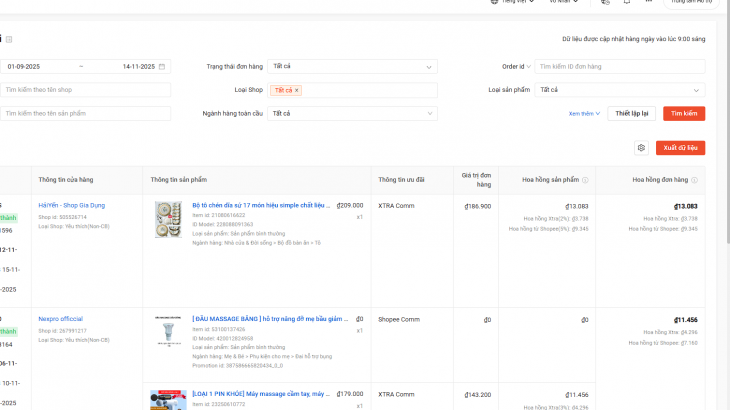Click product price ₫179.000
Image resolution: width=730 pixels, height=410 pixels.
coord(350,394)
